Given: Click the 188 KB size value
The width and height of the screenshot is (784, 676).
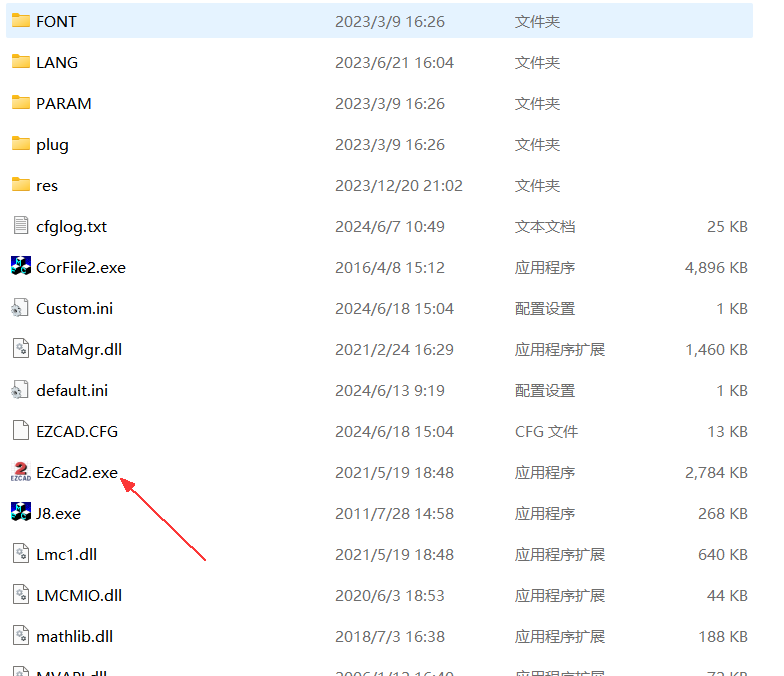Looking at the screenshot, I should (x=723, y=636).
